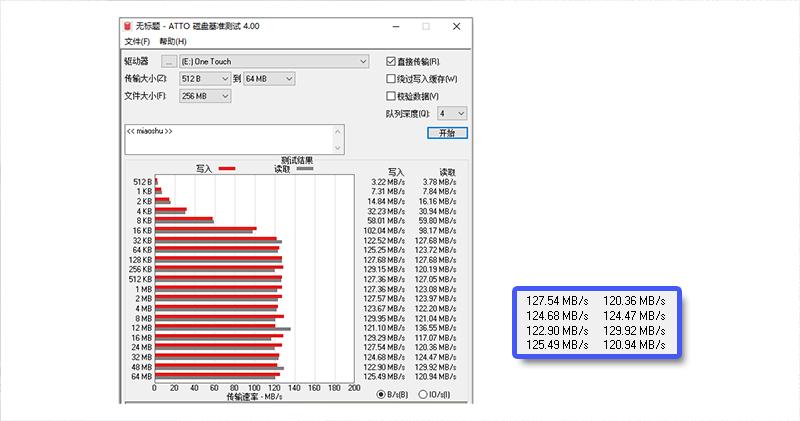The height and width of the screenshot is (421, 800).
Task: Click the 129.15 MB/s write value
Action: tap(384, 269)
